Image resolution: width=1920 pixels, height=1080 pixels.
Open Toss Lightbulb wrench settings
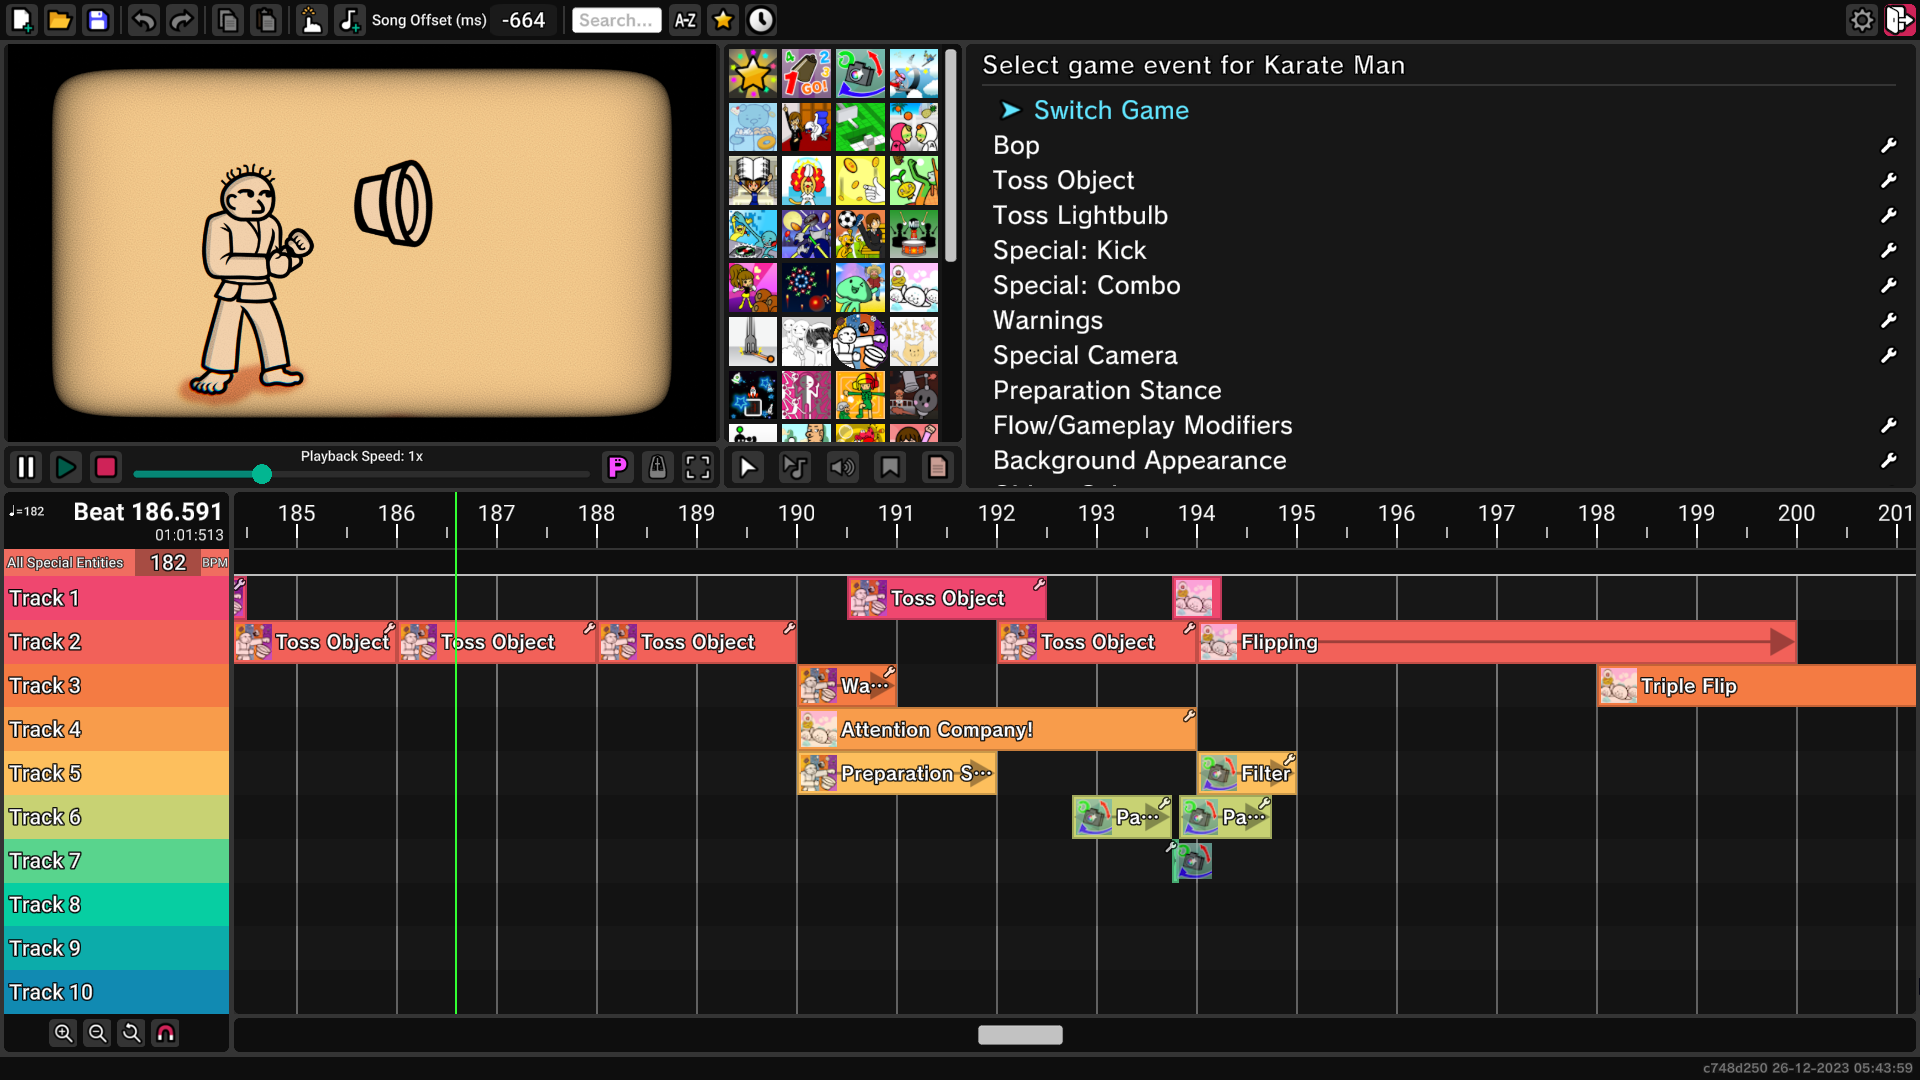[x=1889, y=216]
